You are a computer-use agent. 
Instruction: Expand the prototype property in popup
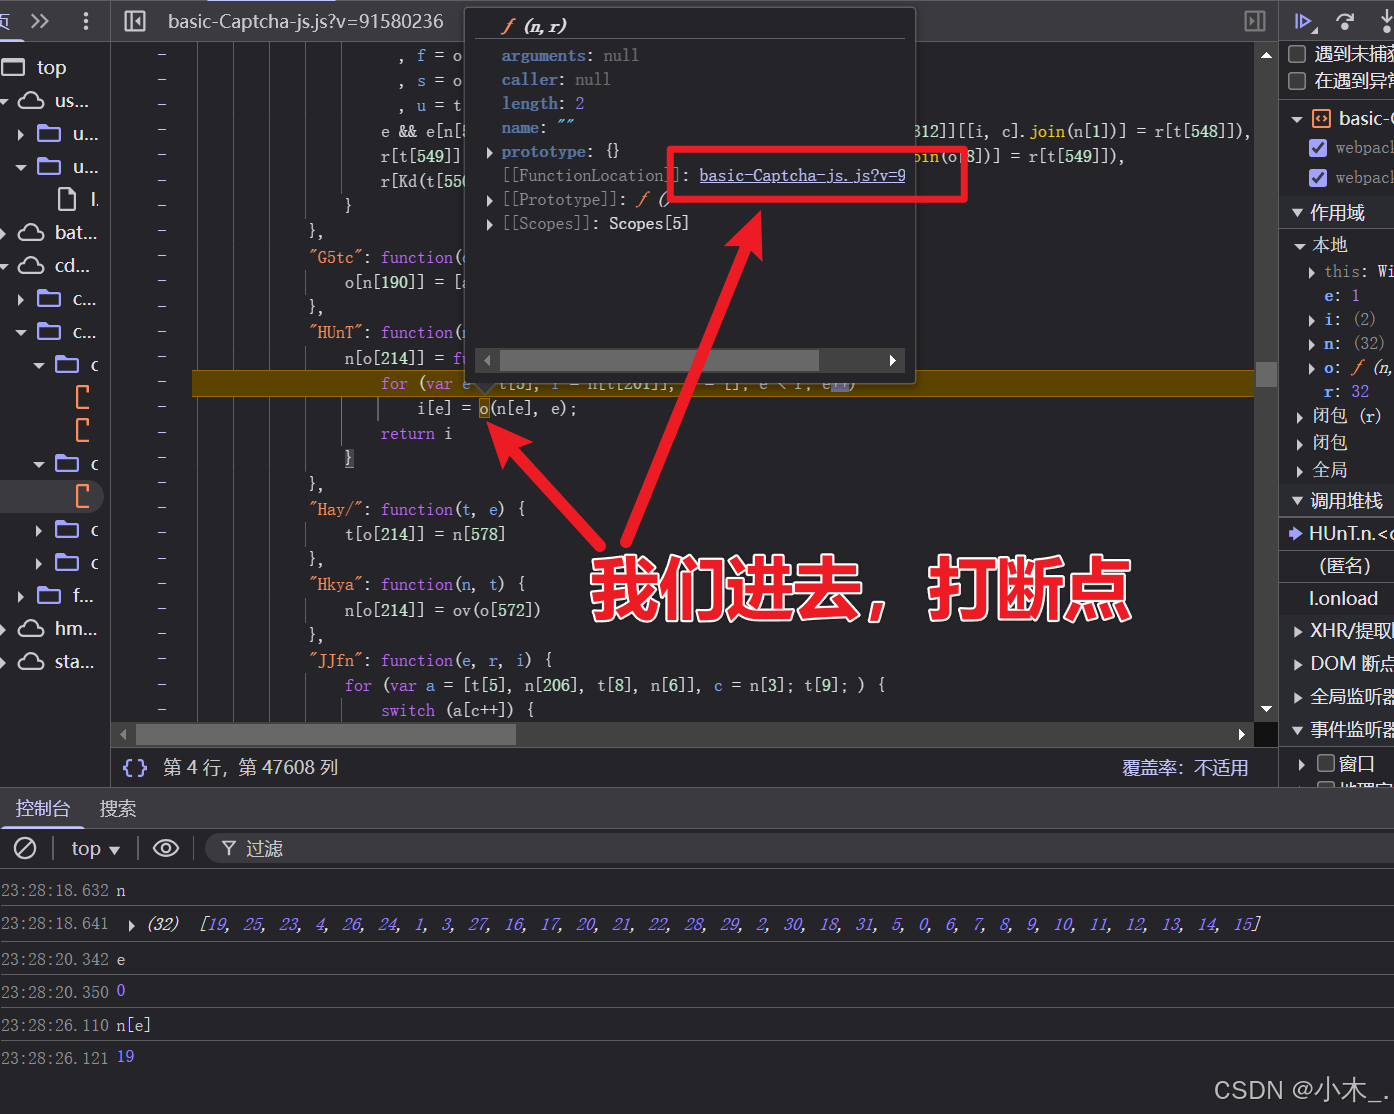[x=490, y=152]
